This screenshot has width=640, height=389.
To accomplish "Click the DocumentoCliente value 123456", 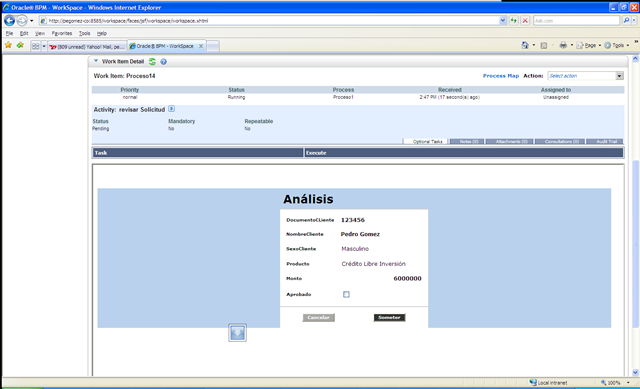I will pos(353,220).
